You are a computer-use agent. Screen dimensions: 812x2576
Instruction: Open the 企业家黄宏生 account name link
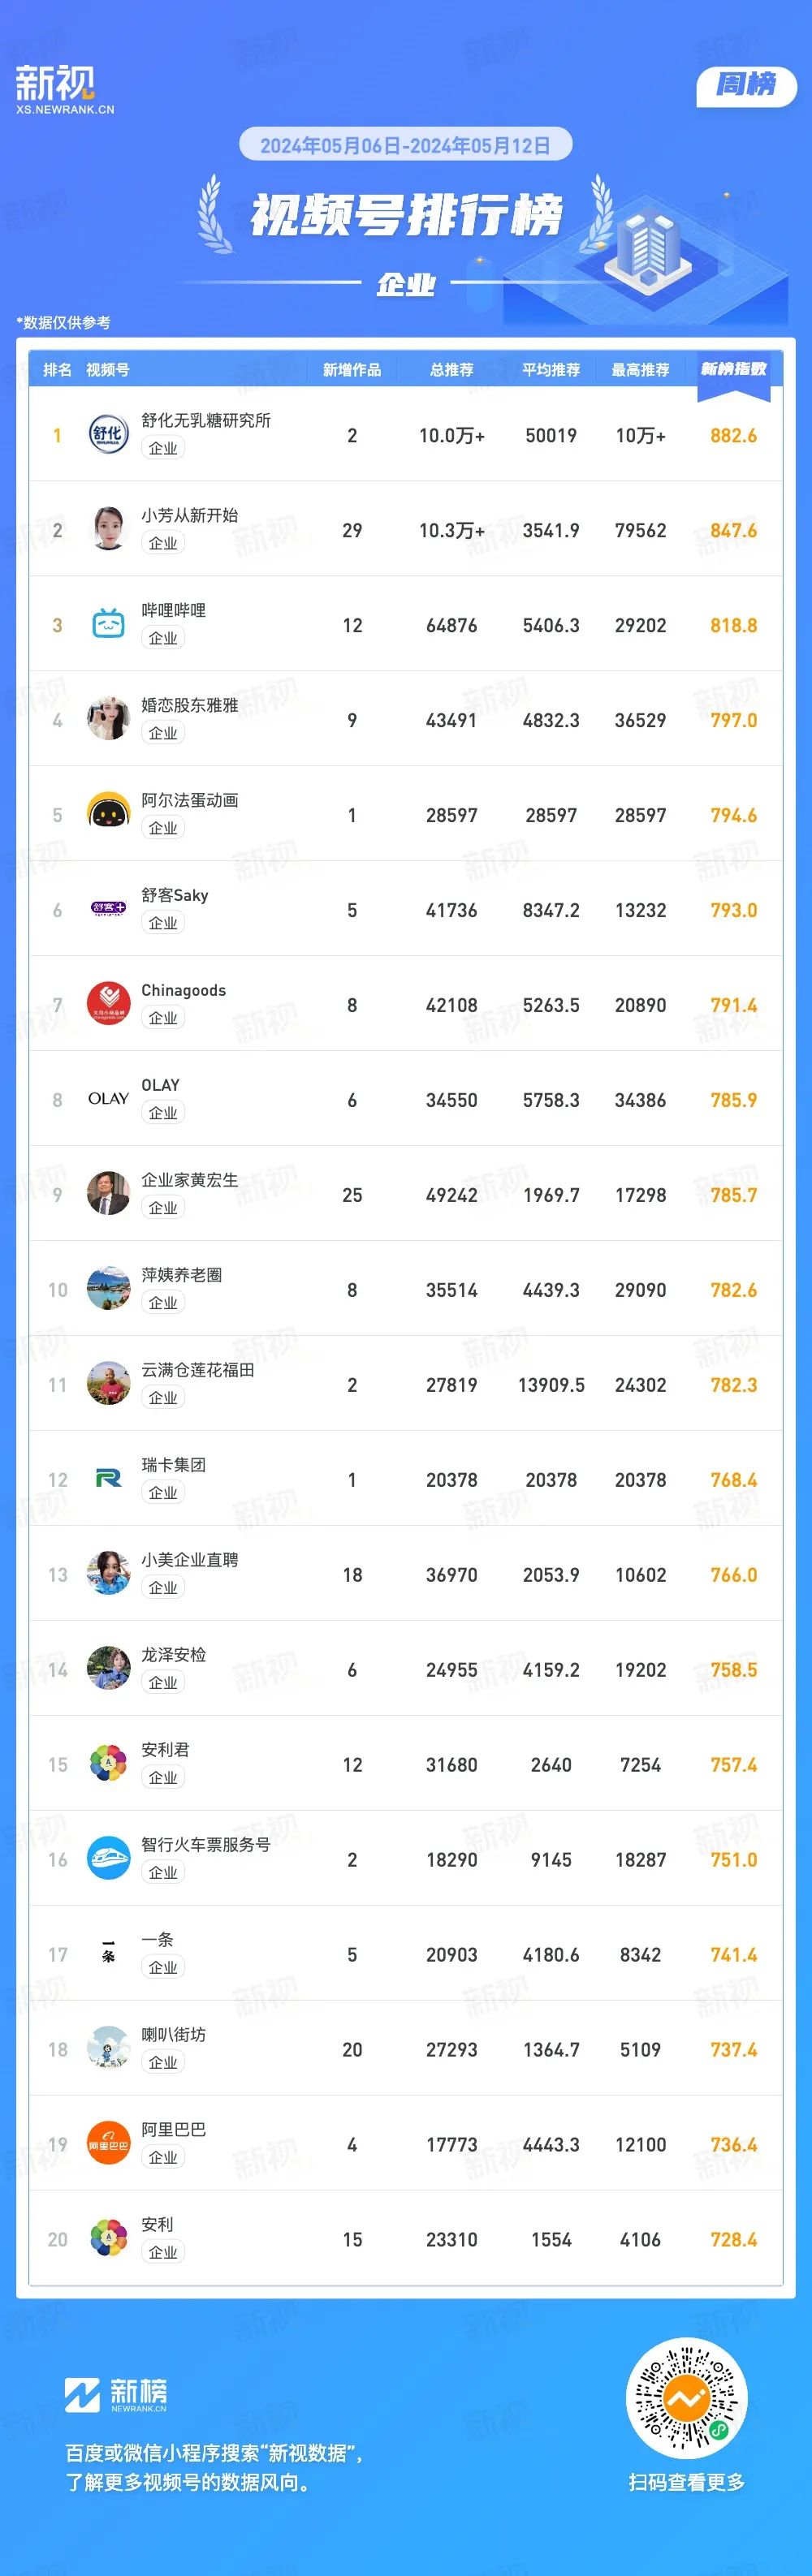click(190, 1180)
